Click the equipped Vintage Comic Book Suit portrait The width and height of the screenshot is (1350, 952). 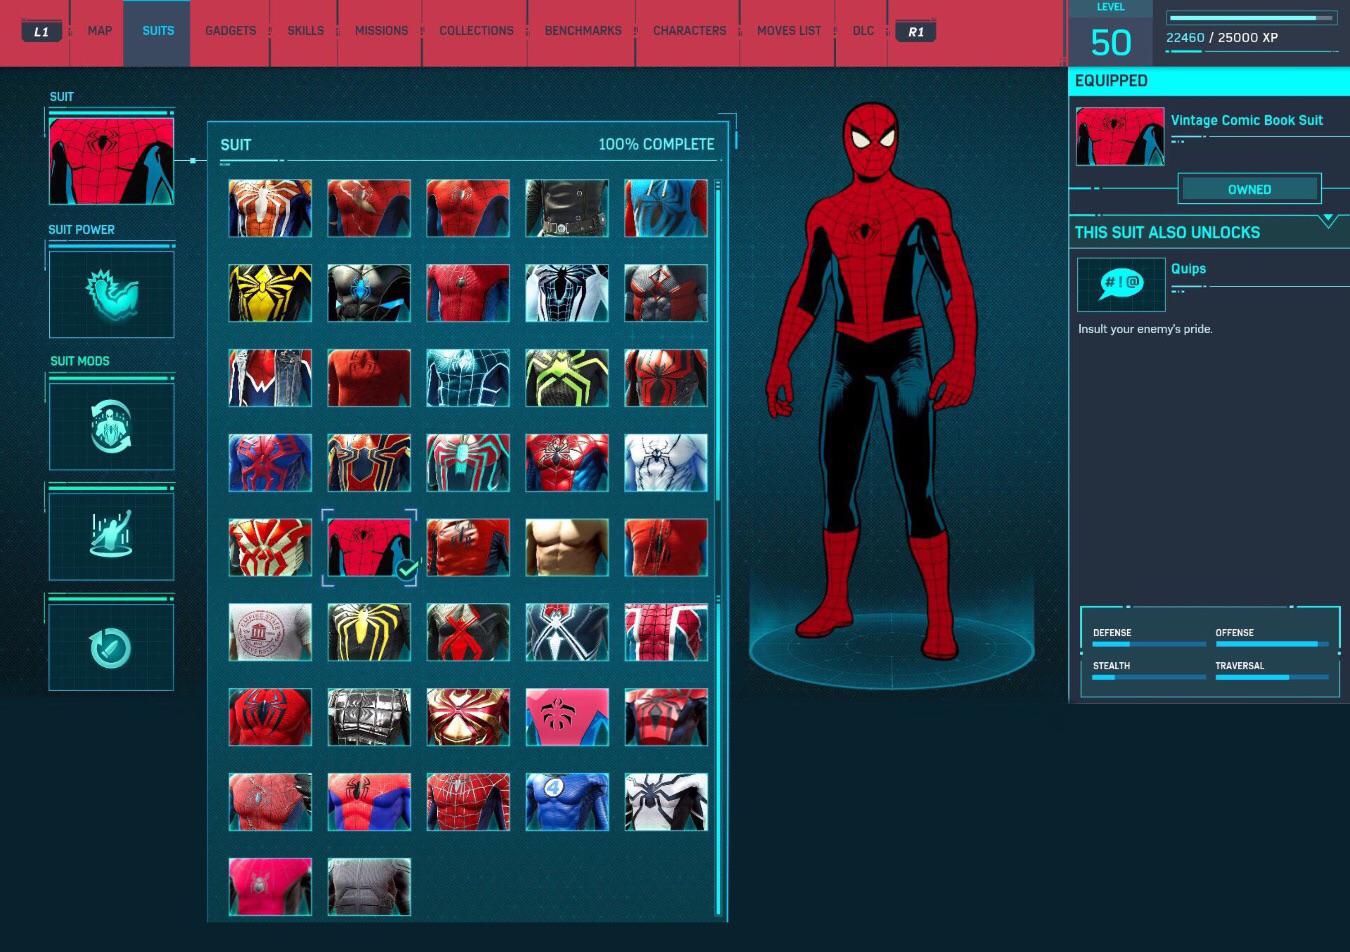1120,135
